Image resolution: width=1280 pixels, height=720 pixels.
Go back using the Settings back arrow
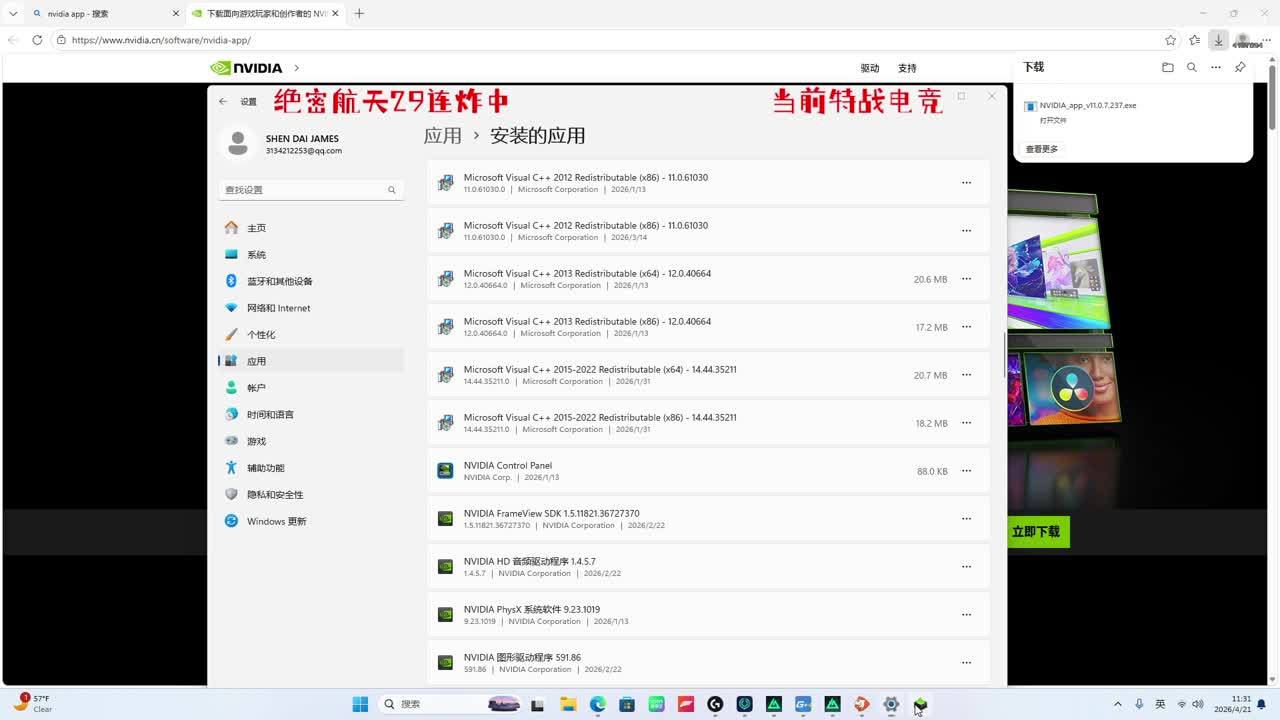223,101
